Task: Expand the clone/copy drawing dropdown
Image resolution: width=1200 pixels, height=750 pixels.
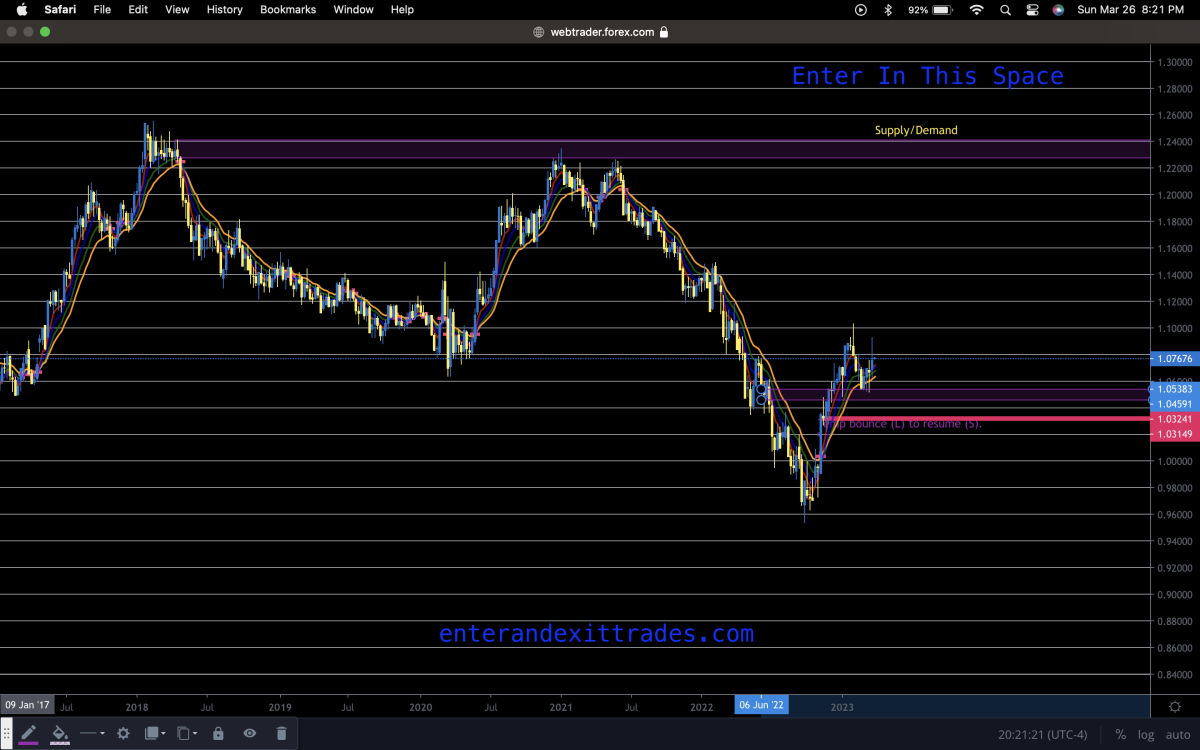Action: (186, 733)
